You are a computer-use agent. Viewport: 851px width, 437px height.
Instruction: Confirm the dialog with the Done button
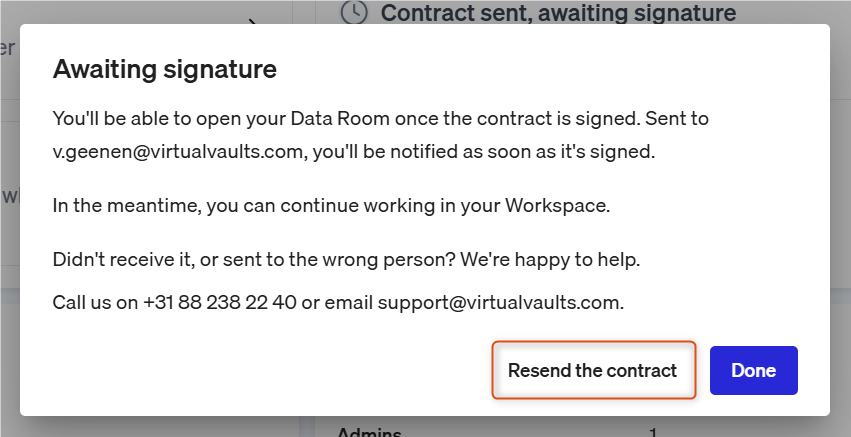click(753, 370)
